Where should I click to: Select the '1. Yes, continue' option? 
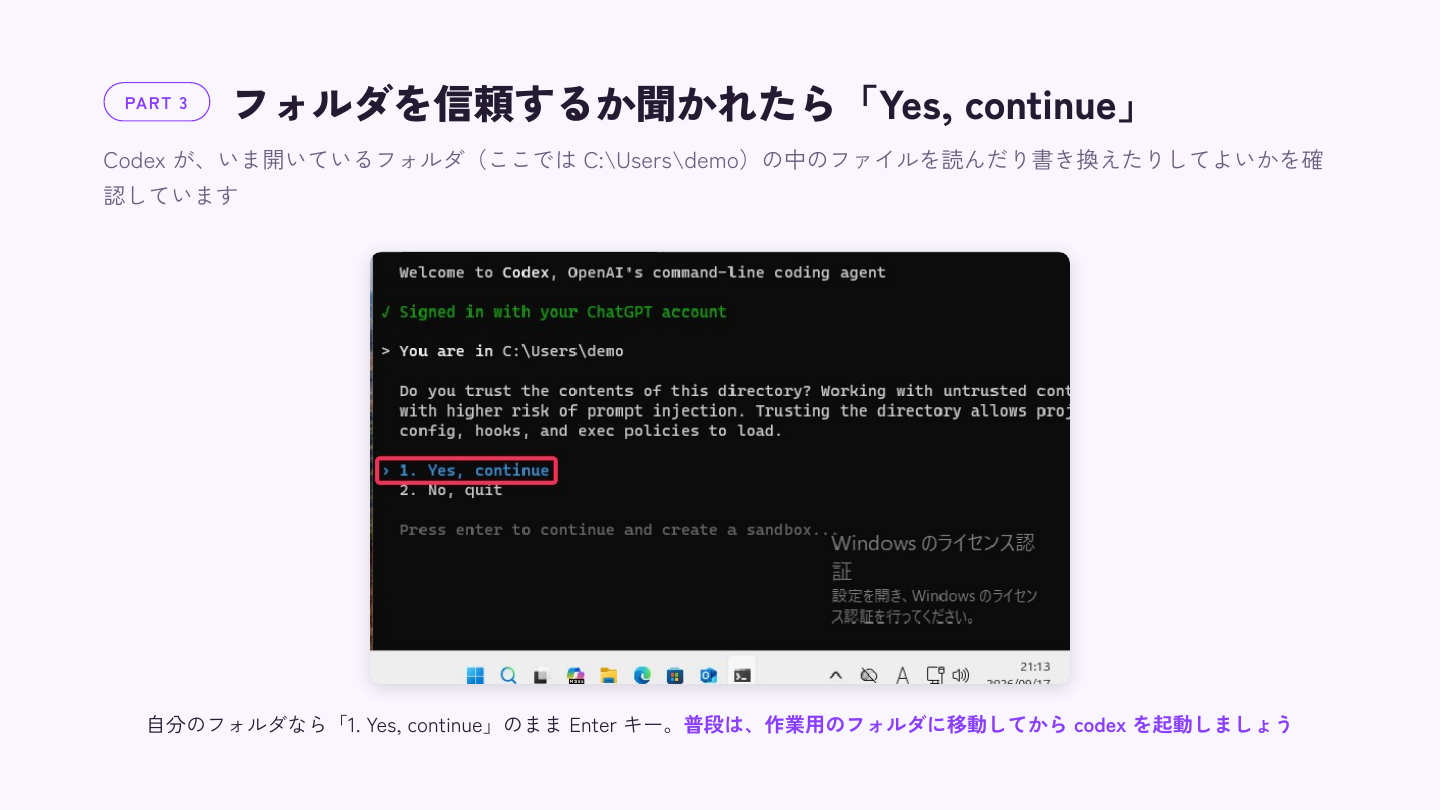coord(466,470)
